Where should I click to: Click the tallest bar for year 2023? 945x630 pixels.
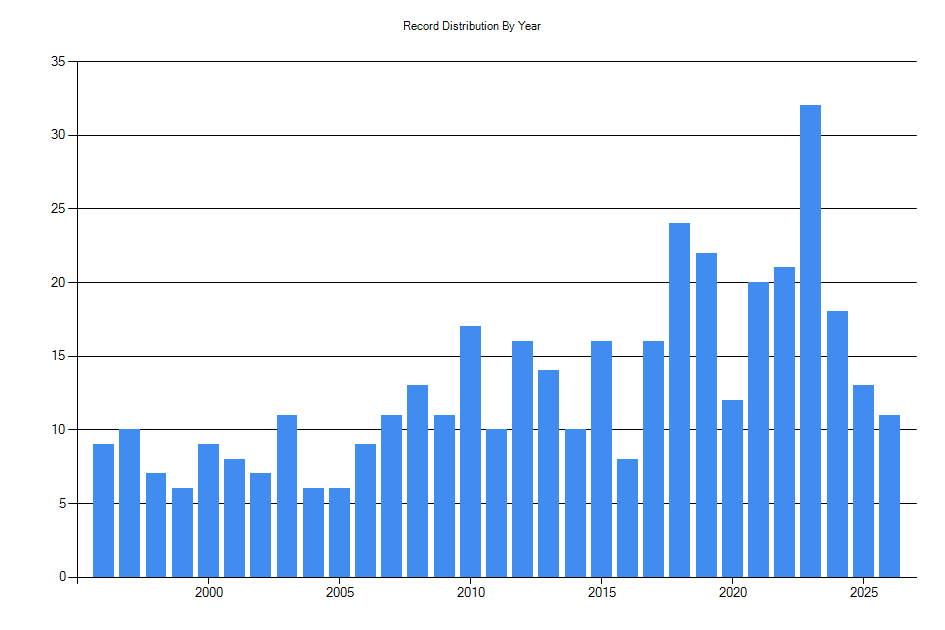(x=810, y=340)
